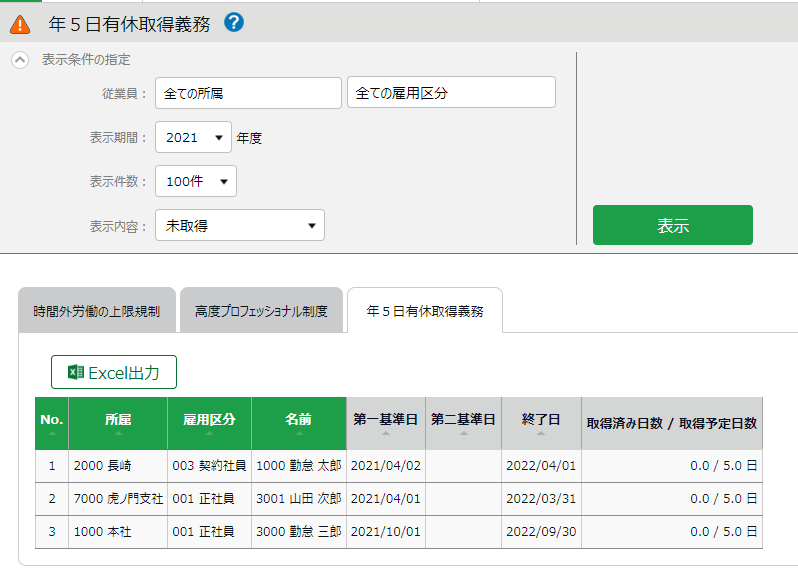Open the 表示内容 dropdown showing 未取得

[240, 226]
